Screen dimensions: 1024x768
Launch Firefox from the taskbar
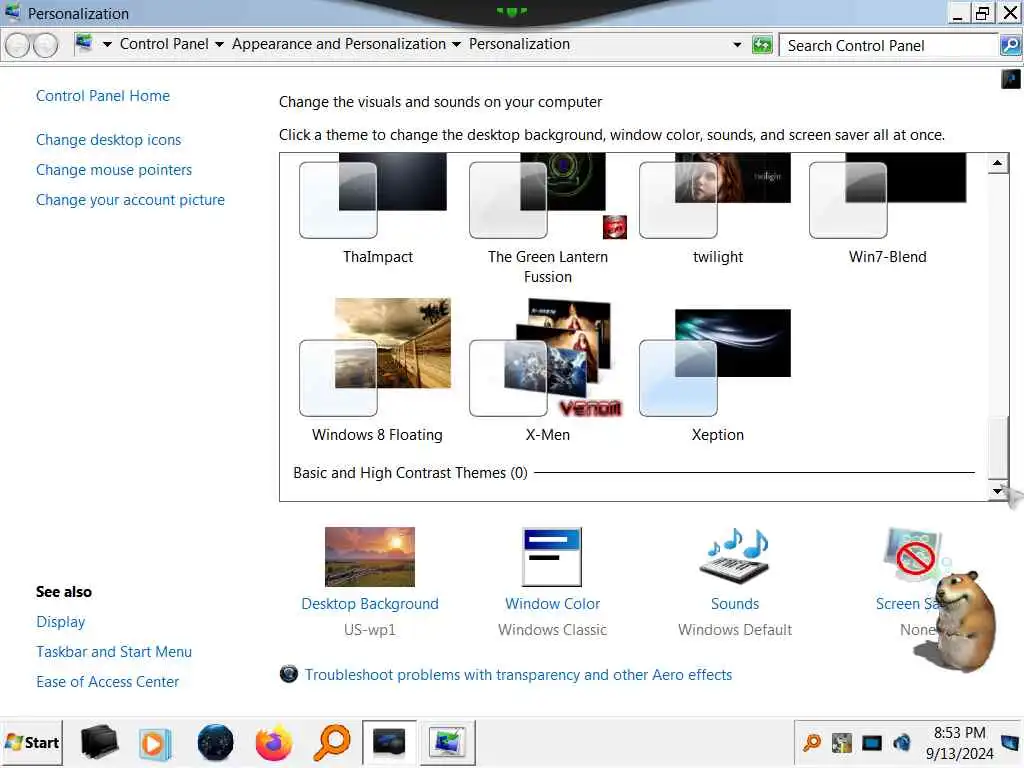click(x=273, y=743)
